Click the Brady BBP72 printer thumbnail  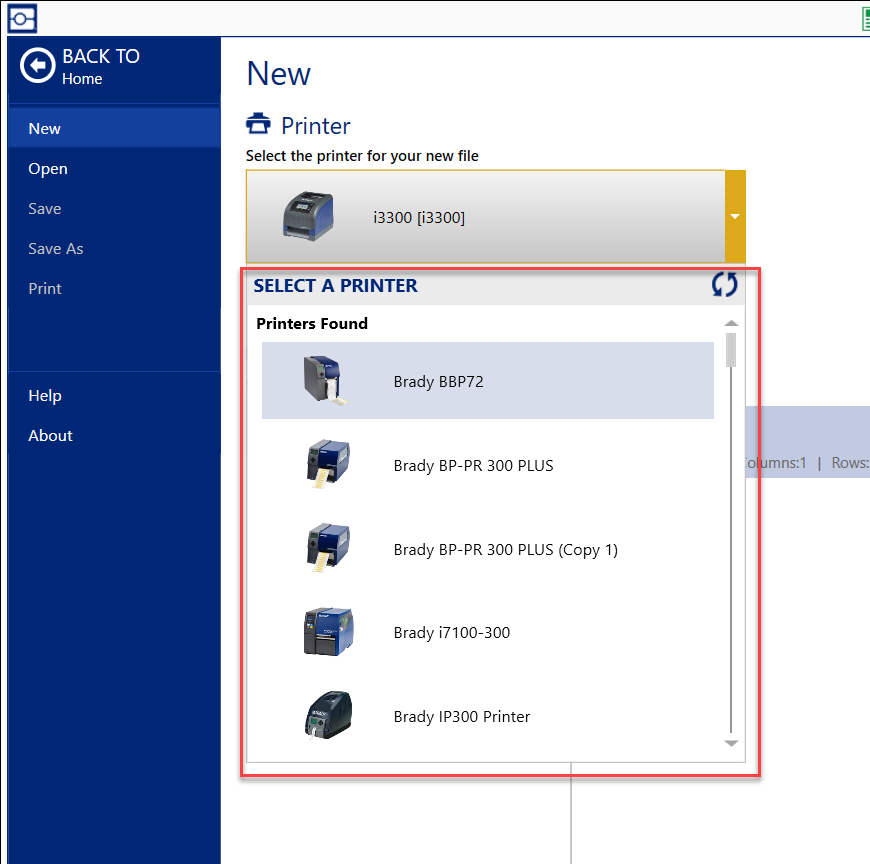pos(324,381)
